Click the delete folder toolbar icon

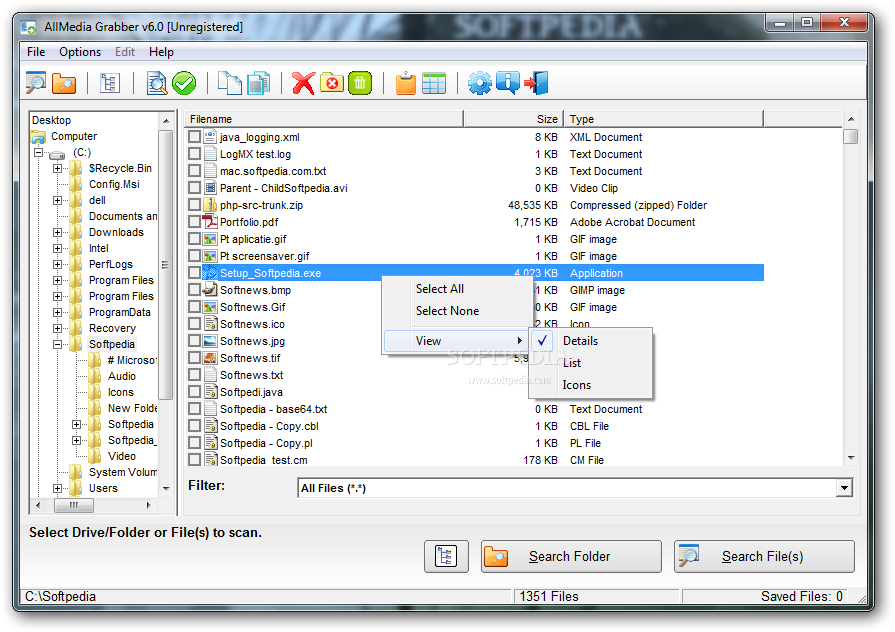332,83
